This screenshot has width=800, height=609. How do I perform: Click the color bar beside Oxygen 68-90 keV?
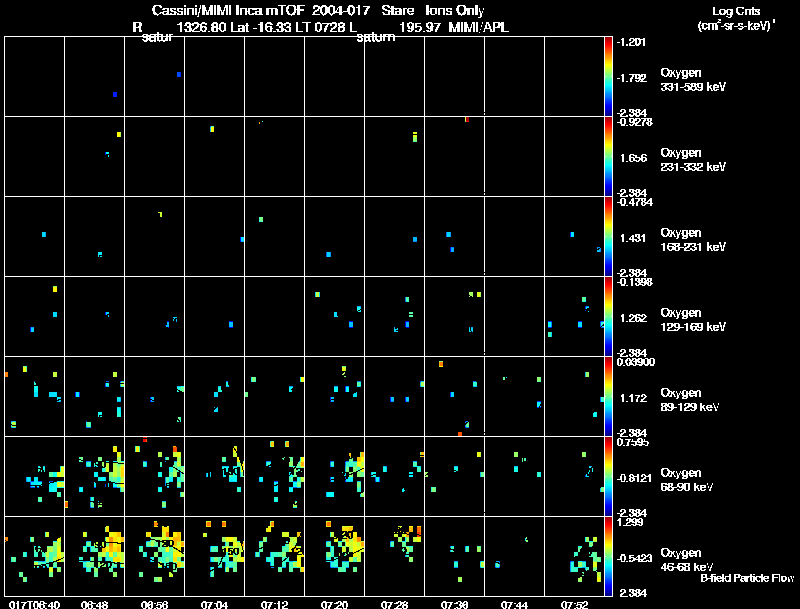pyautogui.click(x=608, y=477)
